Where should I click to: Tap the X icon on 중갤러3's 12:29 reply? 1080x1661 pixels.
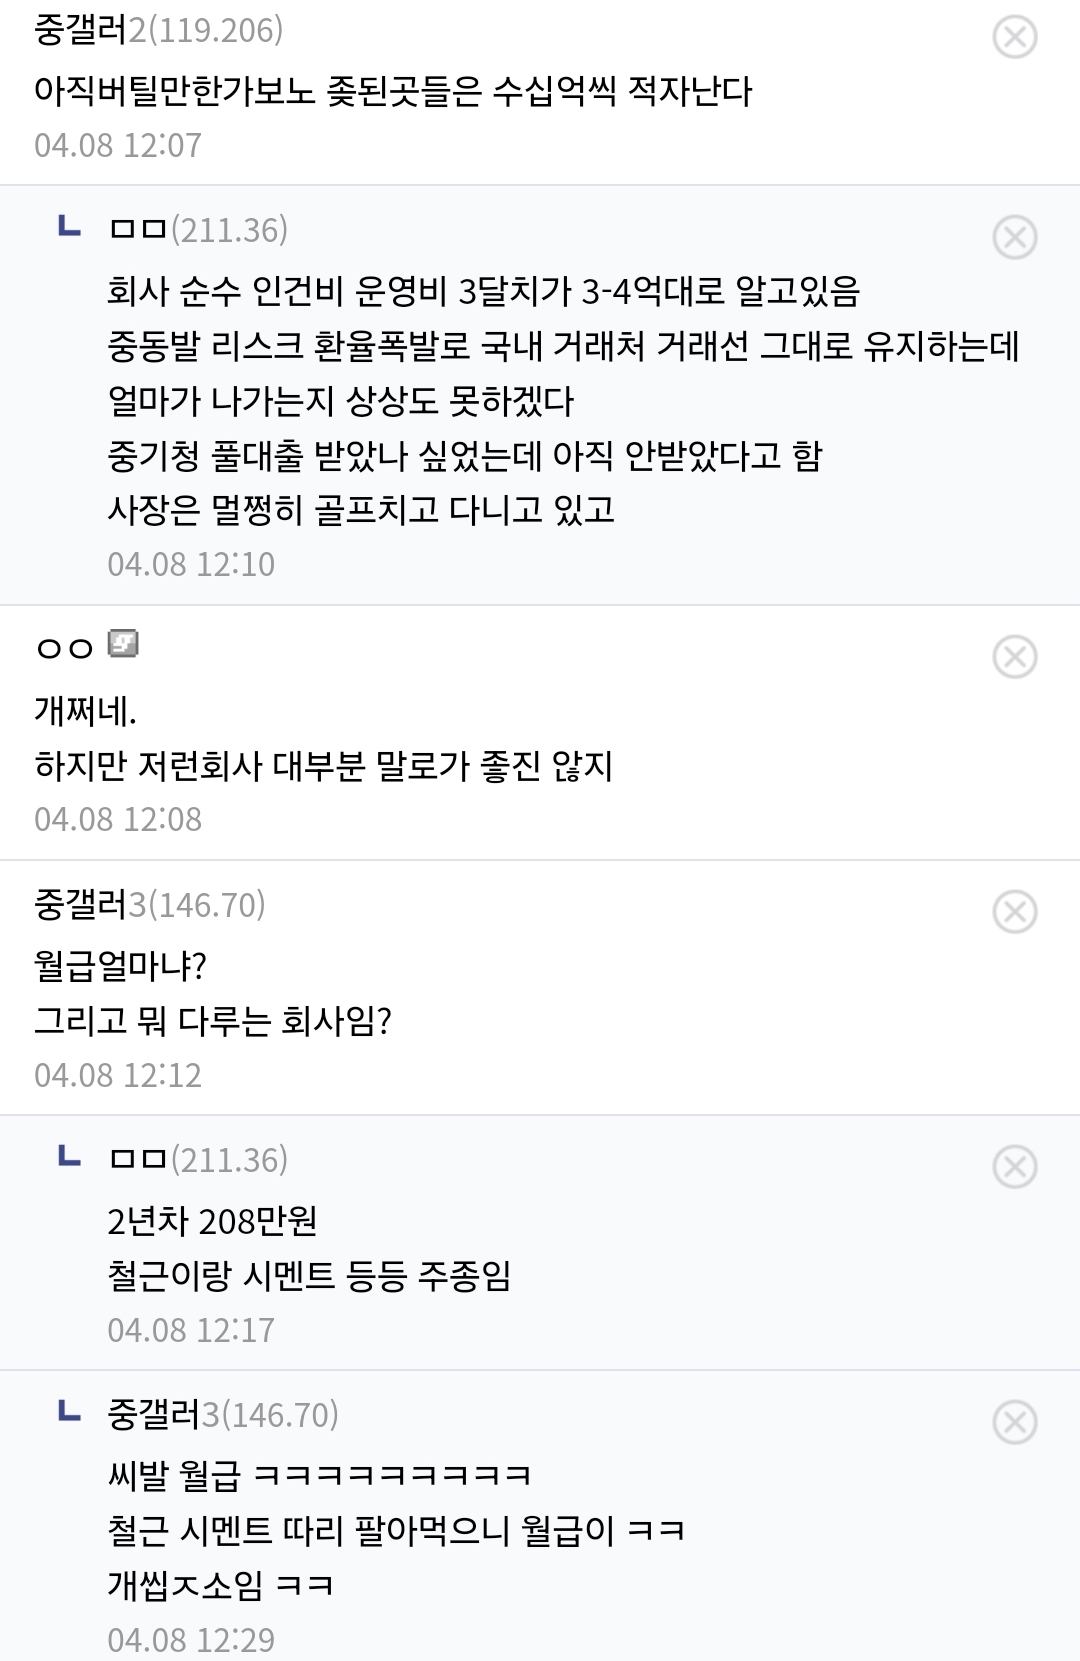coord(1014,1422)
